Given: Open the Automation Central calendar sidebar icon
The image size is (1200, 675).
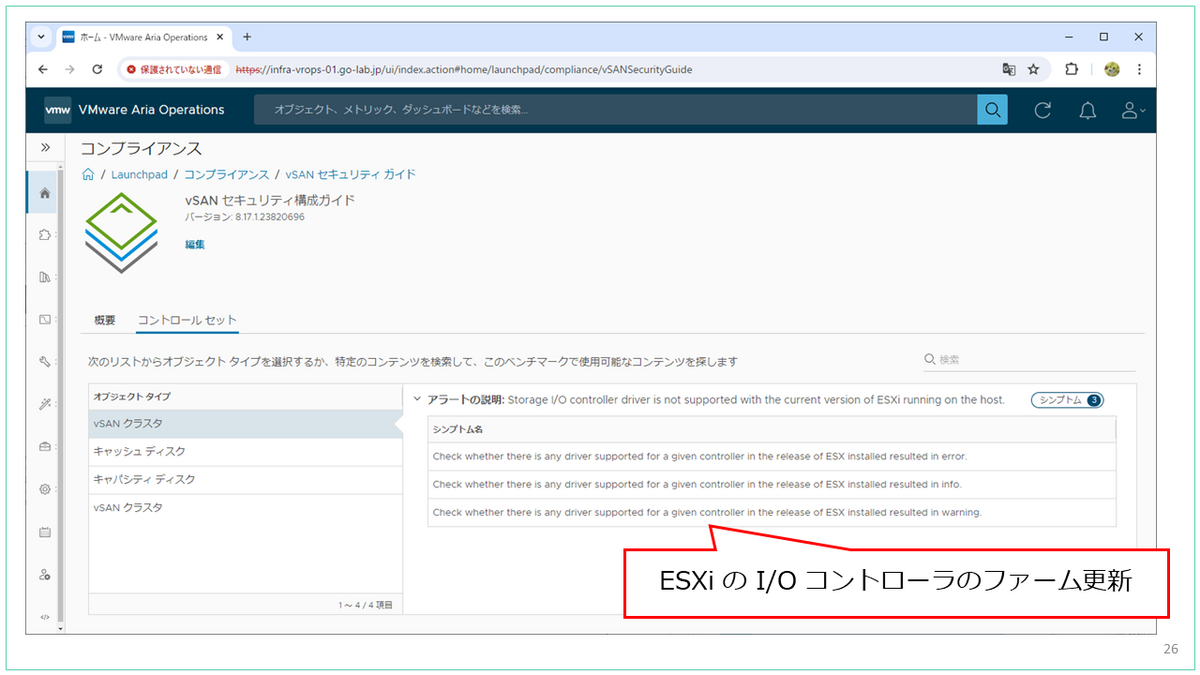Looking at the screenshot, I should tap(45, 532).
